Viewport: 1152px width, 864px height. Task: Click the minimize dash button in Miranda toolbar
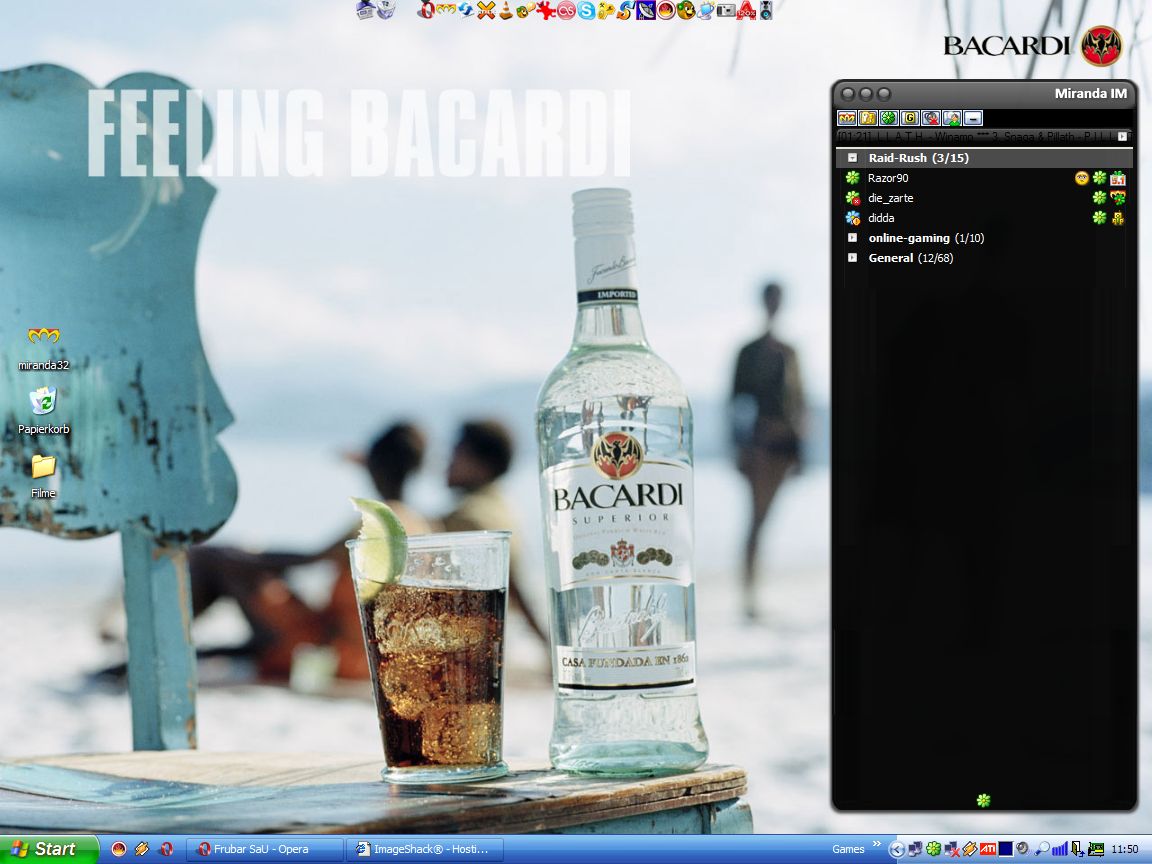[973, 118]
